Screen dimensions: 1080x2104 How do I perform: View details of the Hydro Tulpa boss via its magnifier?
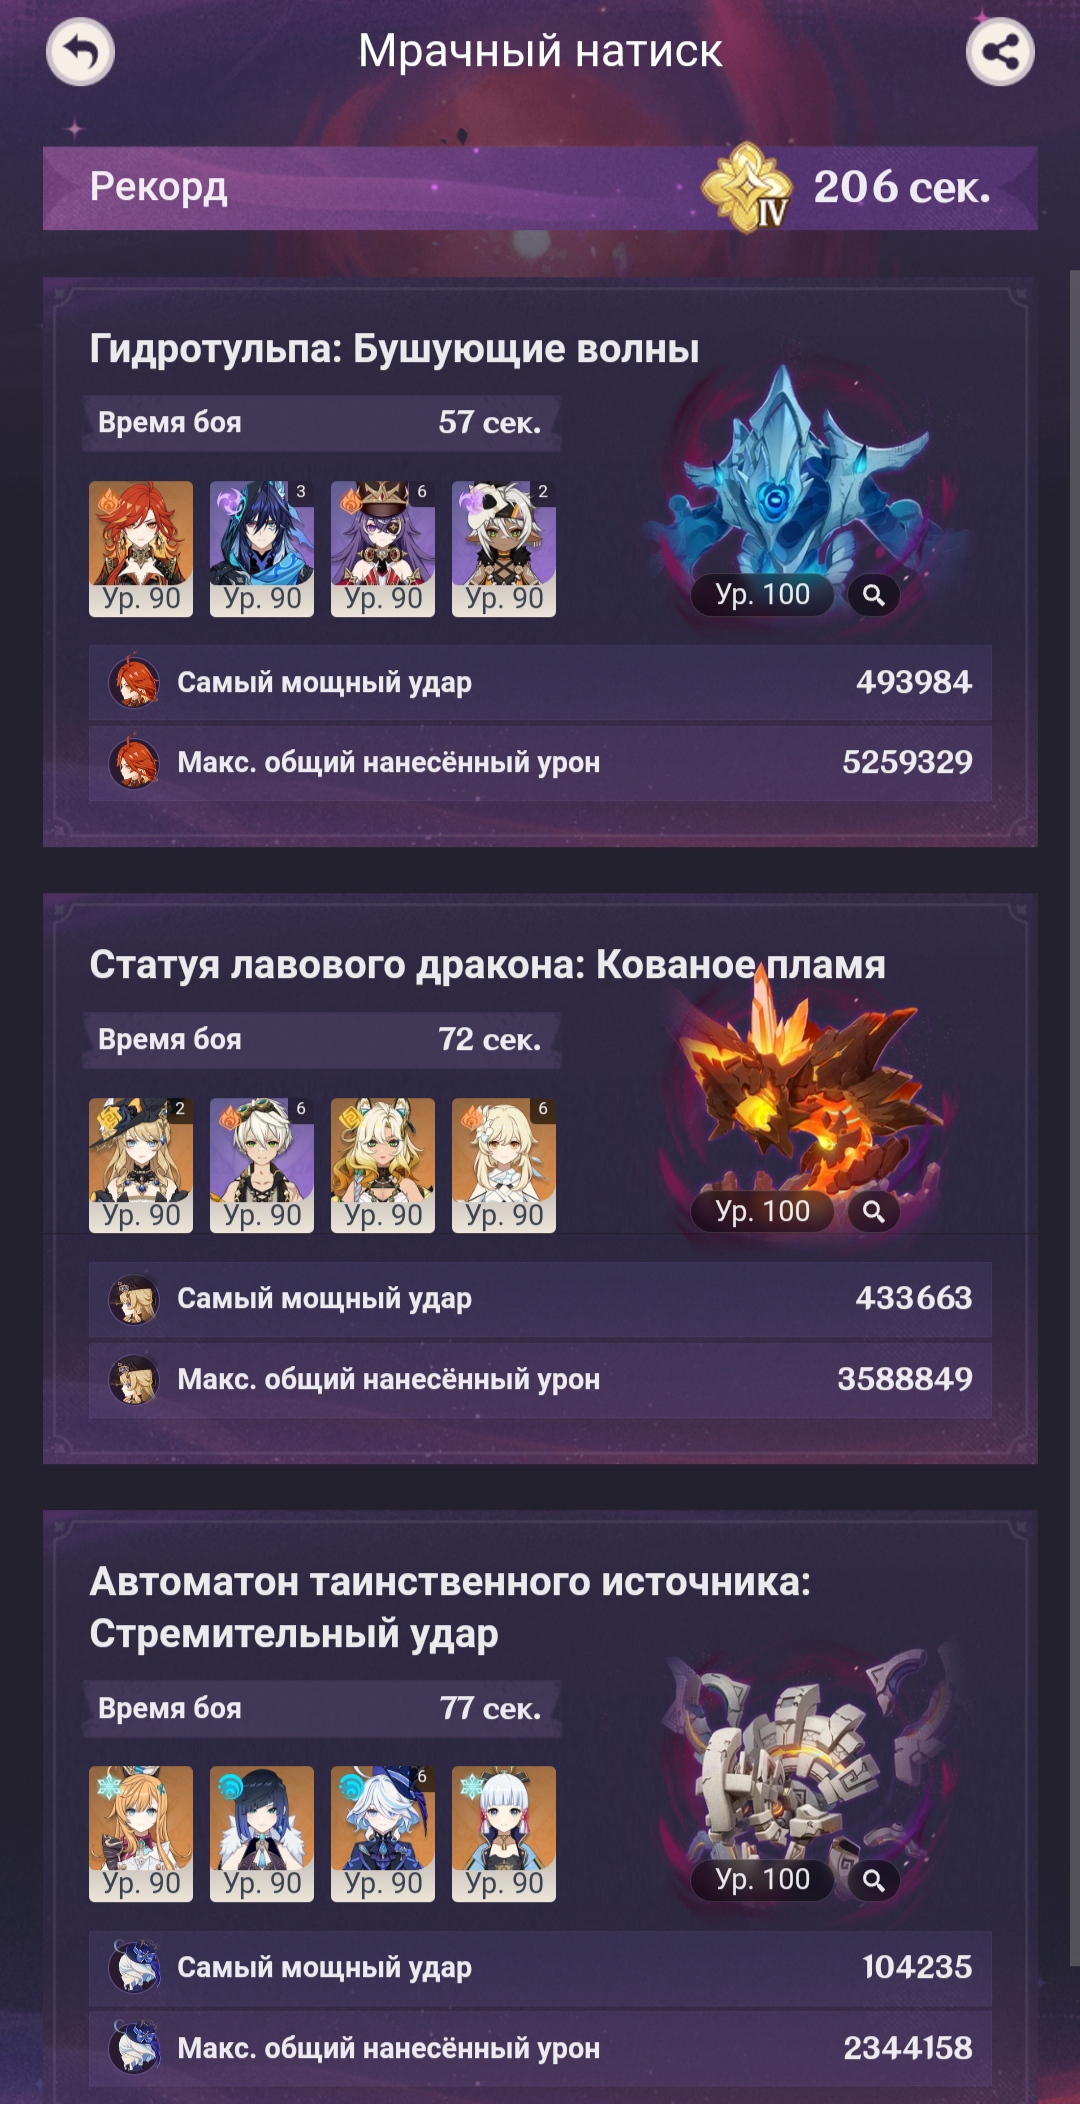(x=874, y=595)
